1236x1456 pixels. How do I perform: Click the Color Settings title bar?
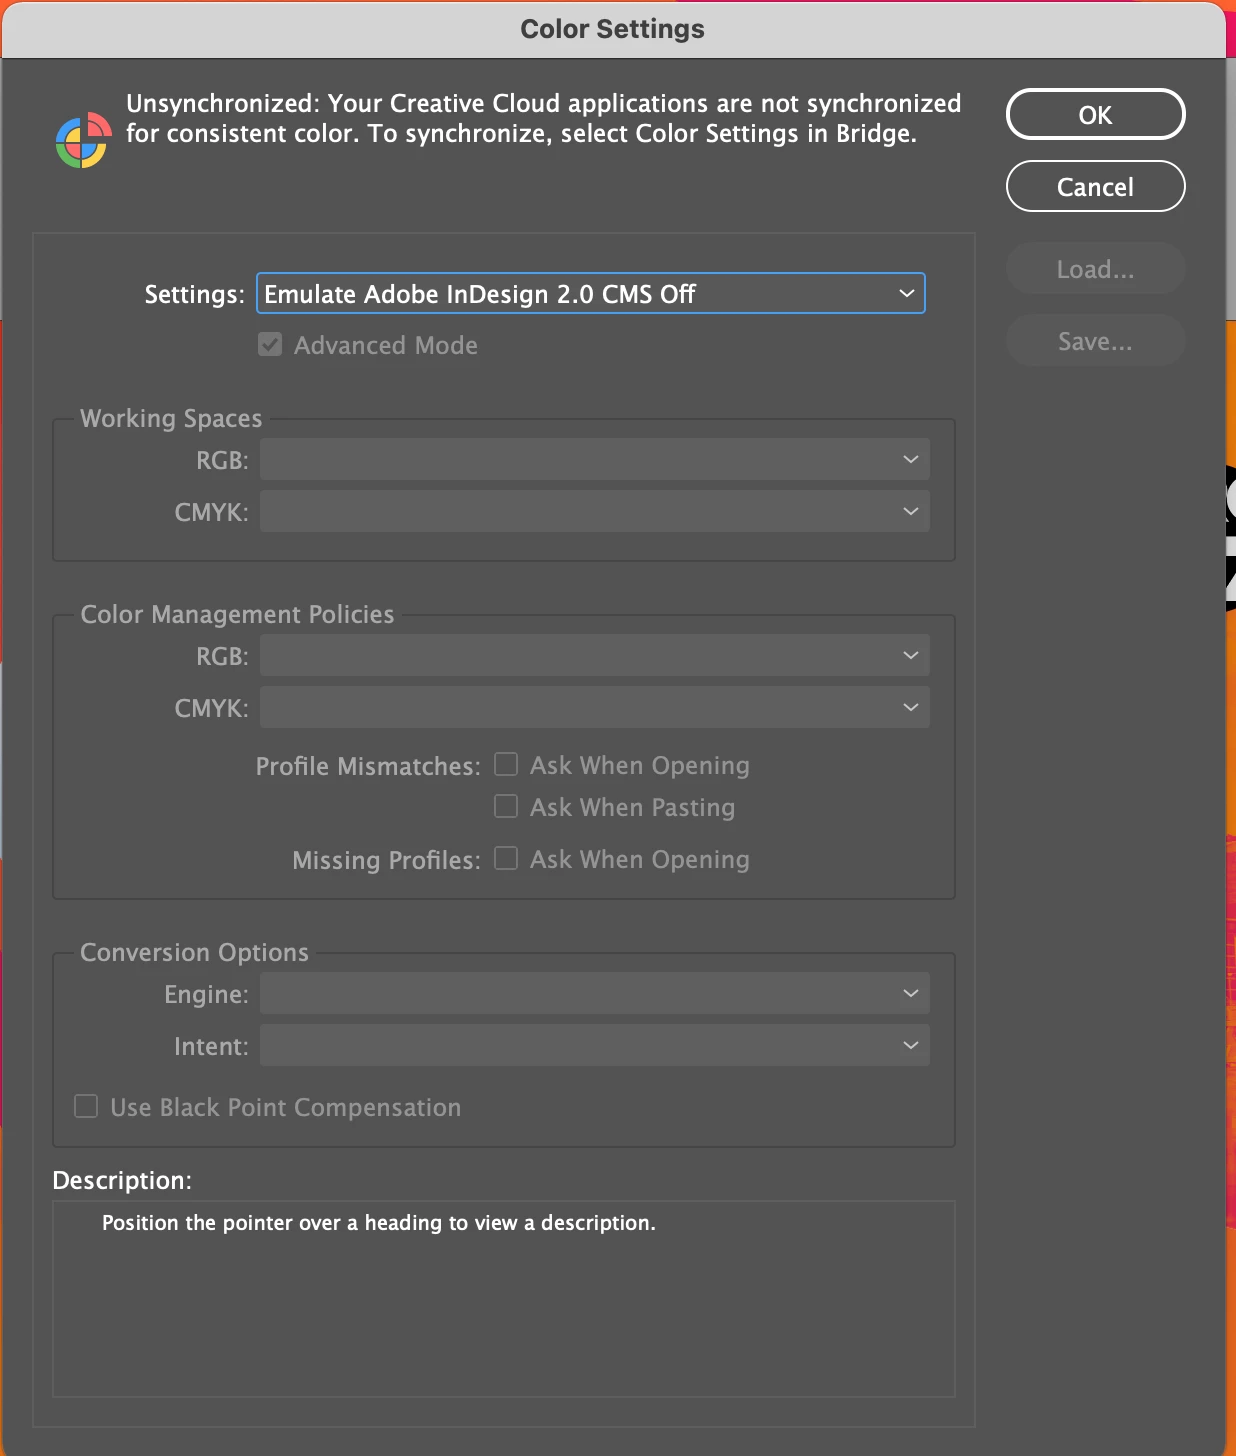[x=613, y=29]
